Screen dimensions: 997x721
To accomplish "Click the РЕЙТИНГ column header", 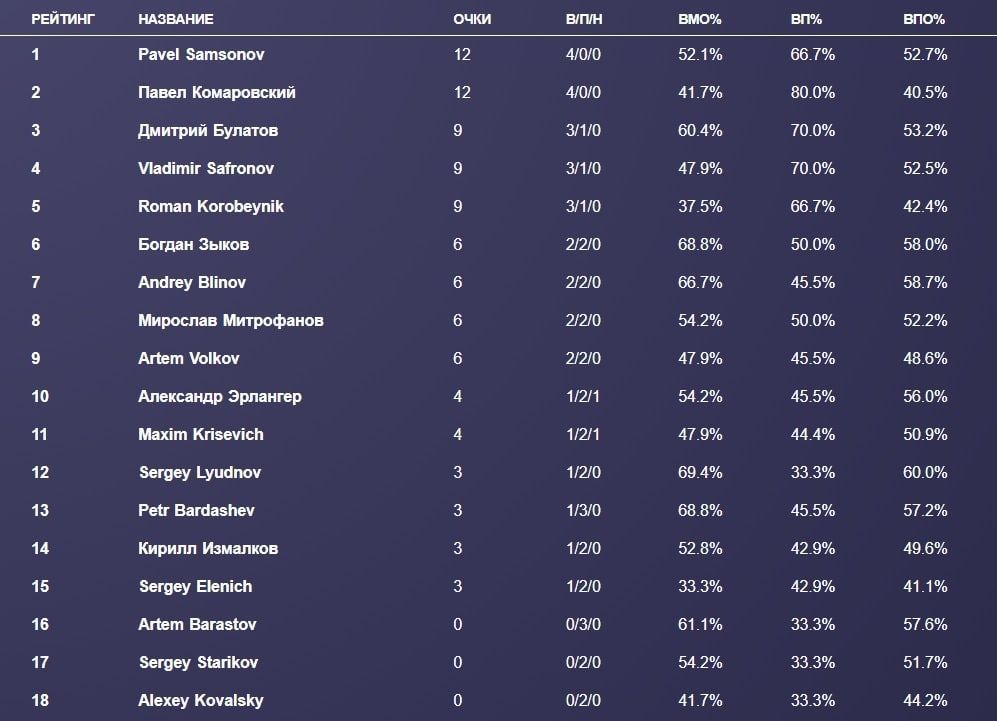I will click(63, 19).
